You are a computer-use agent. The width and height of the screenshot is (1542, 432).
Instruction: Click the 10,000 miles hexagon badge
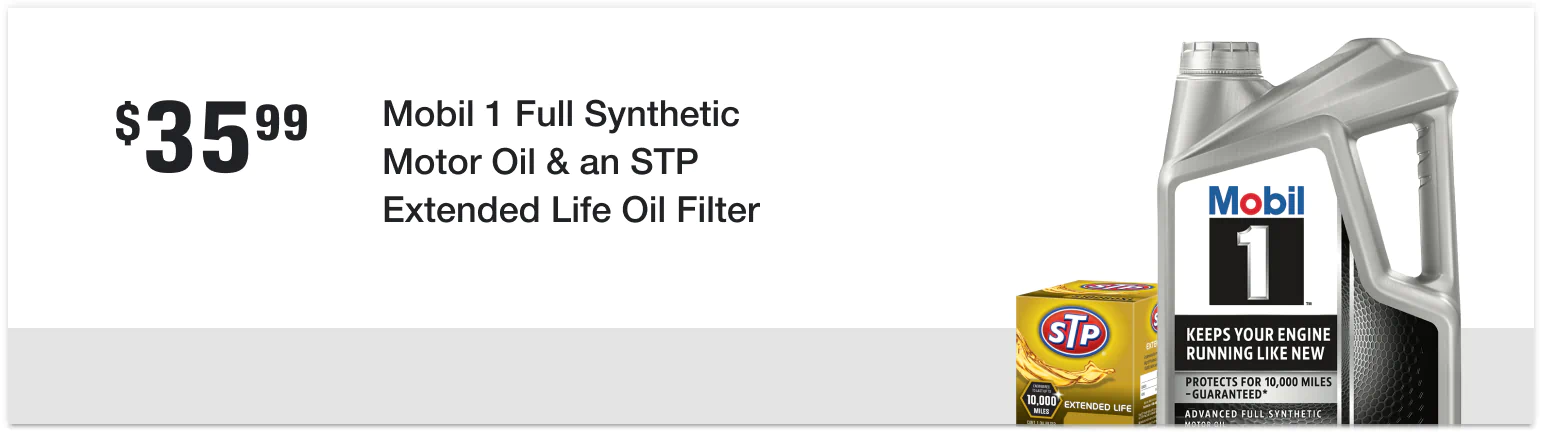pos(1042,401)
